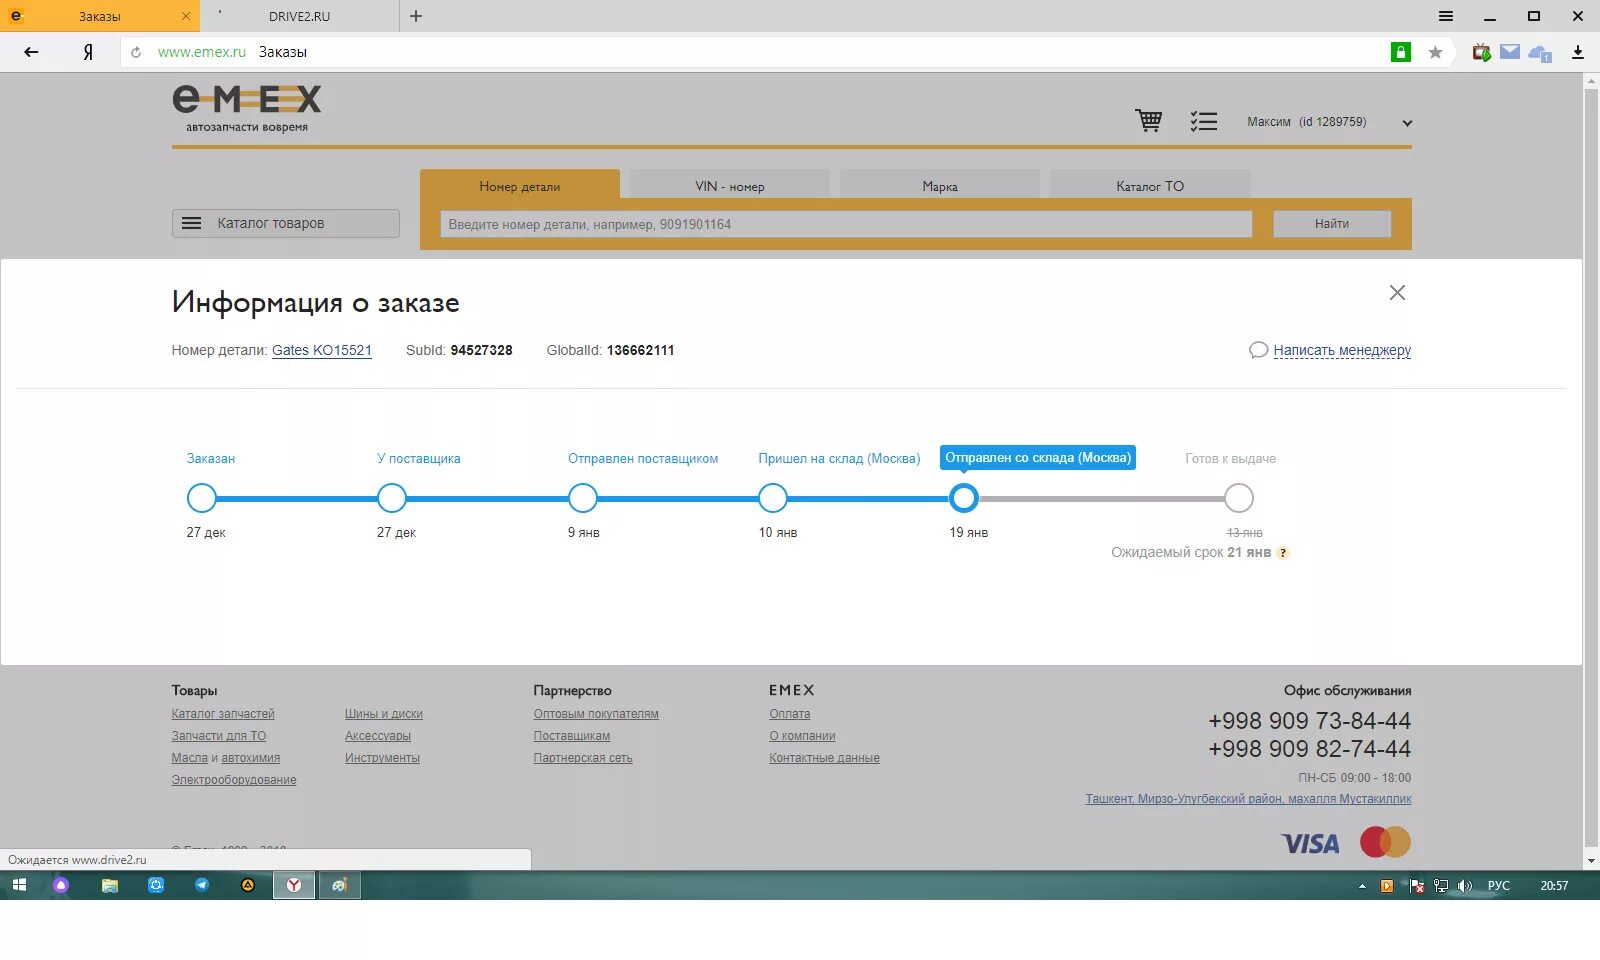This screenshot has height=960, width=1600.
Task: Select the Номер детали search tab
Action: tap(520, 186)
